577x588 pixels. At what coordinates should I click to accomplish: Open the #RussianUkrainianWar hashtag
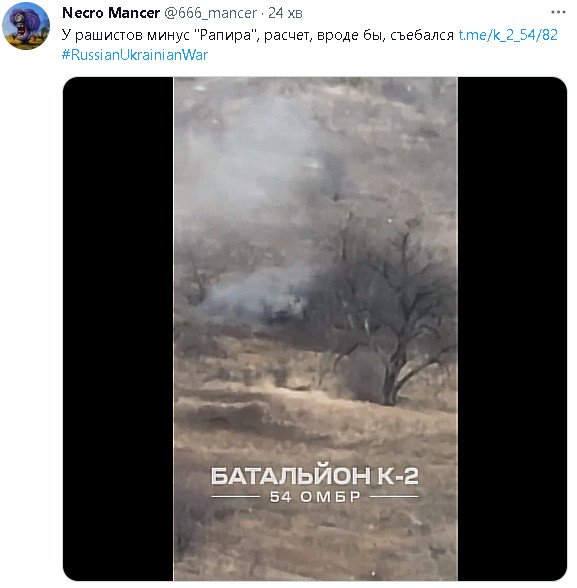(135, 55)
